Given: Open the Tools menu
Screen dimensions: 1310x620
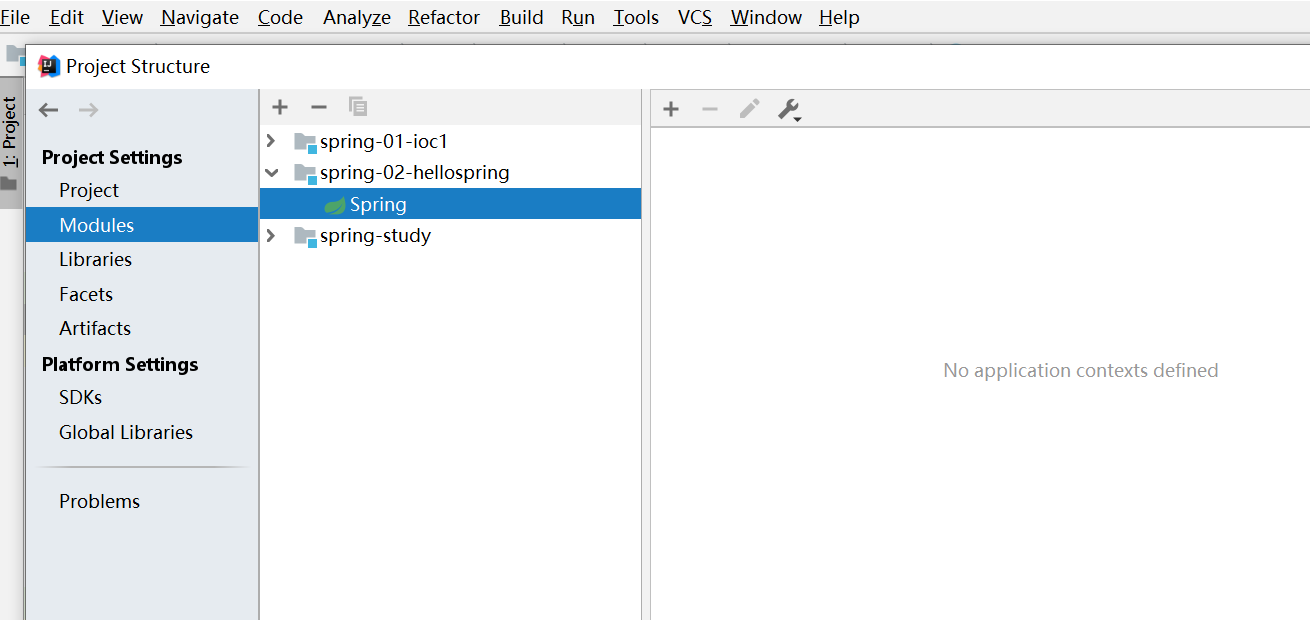Looking at the screenshot, I should (637, 17).
